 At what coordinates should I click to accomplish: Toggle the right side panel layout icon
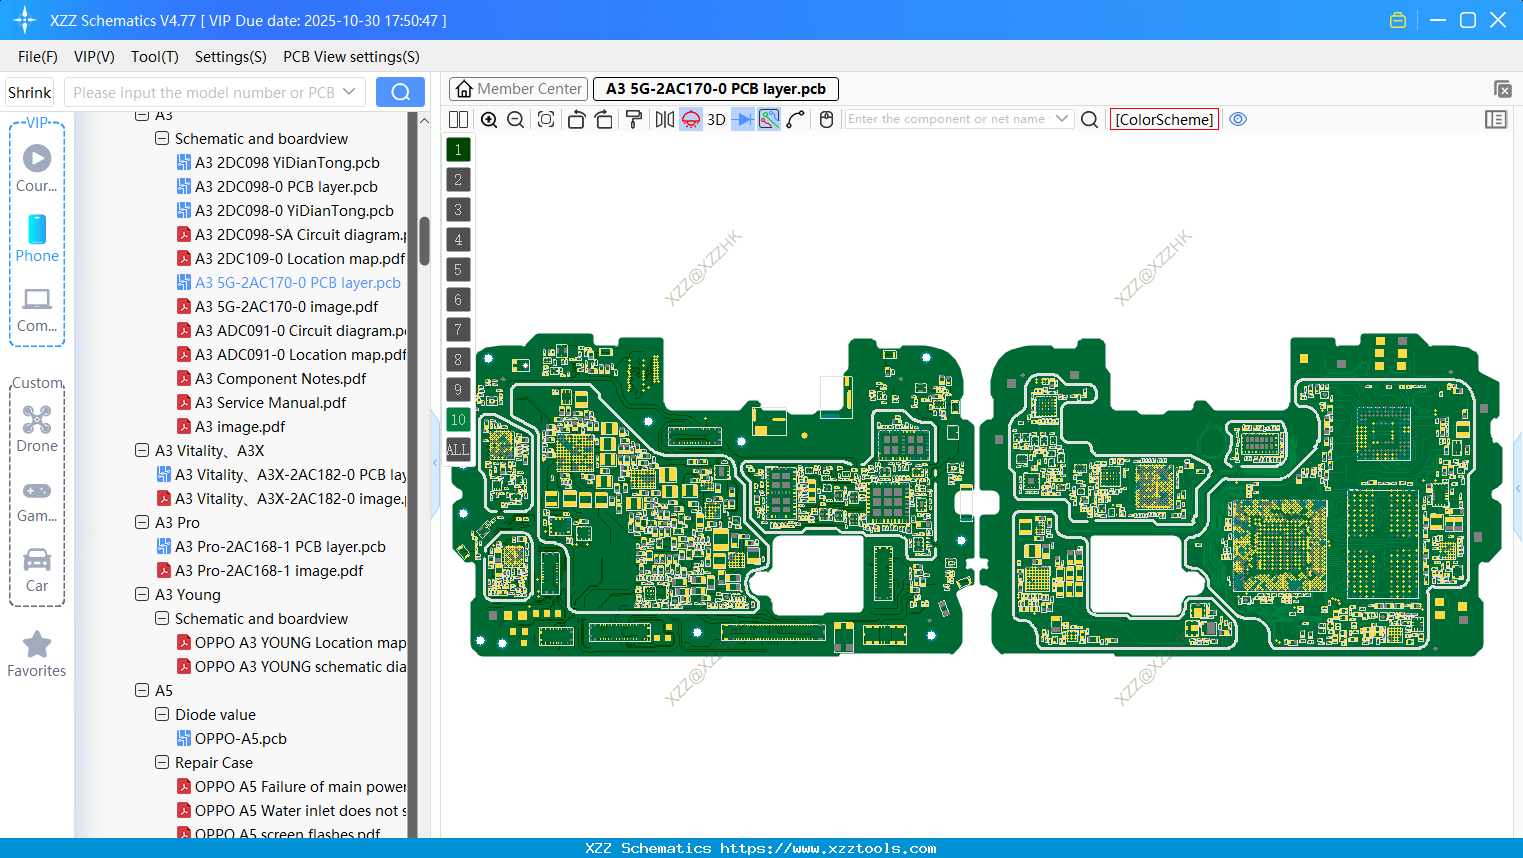(x=1496, y=119)
